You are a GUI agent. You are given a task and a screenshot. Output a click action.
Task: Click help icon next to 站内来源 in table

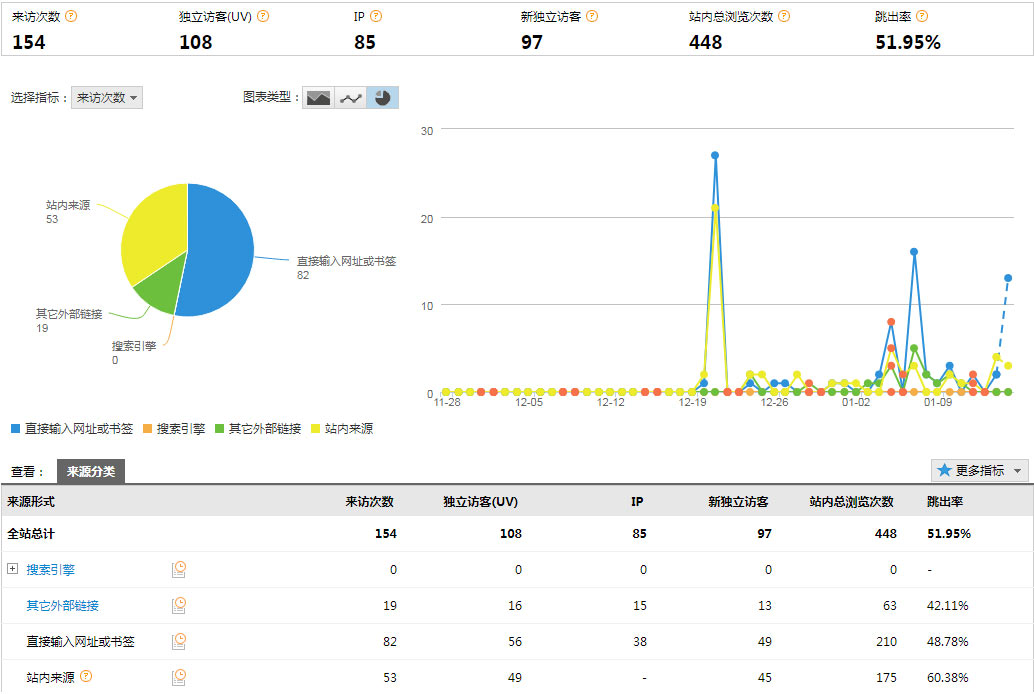tap(86, 677)
